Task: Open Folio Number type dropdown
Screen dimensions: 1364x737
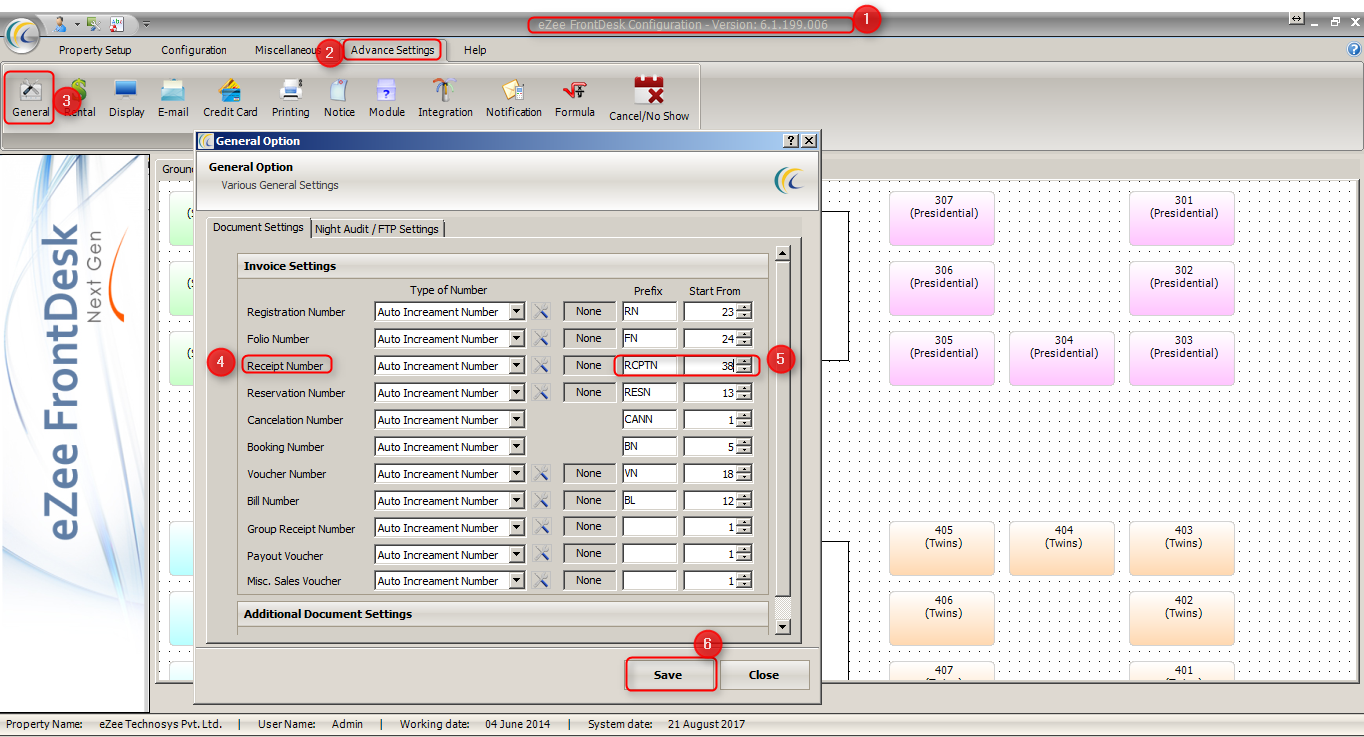Action: [516, 339]
